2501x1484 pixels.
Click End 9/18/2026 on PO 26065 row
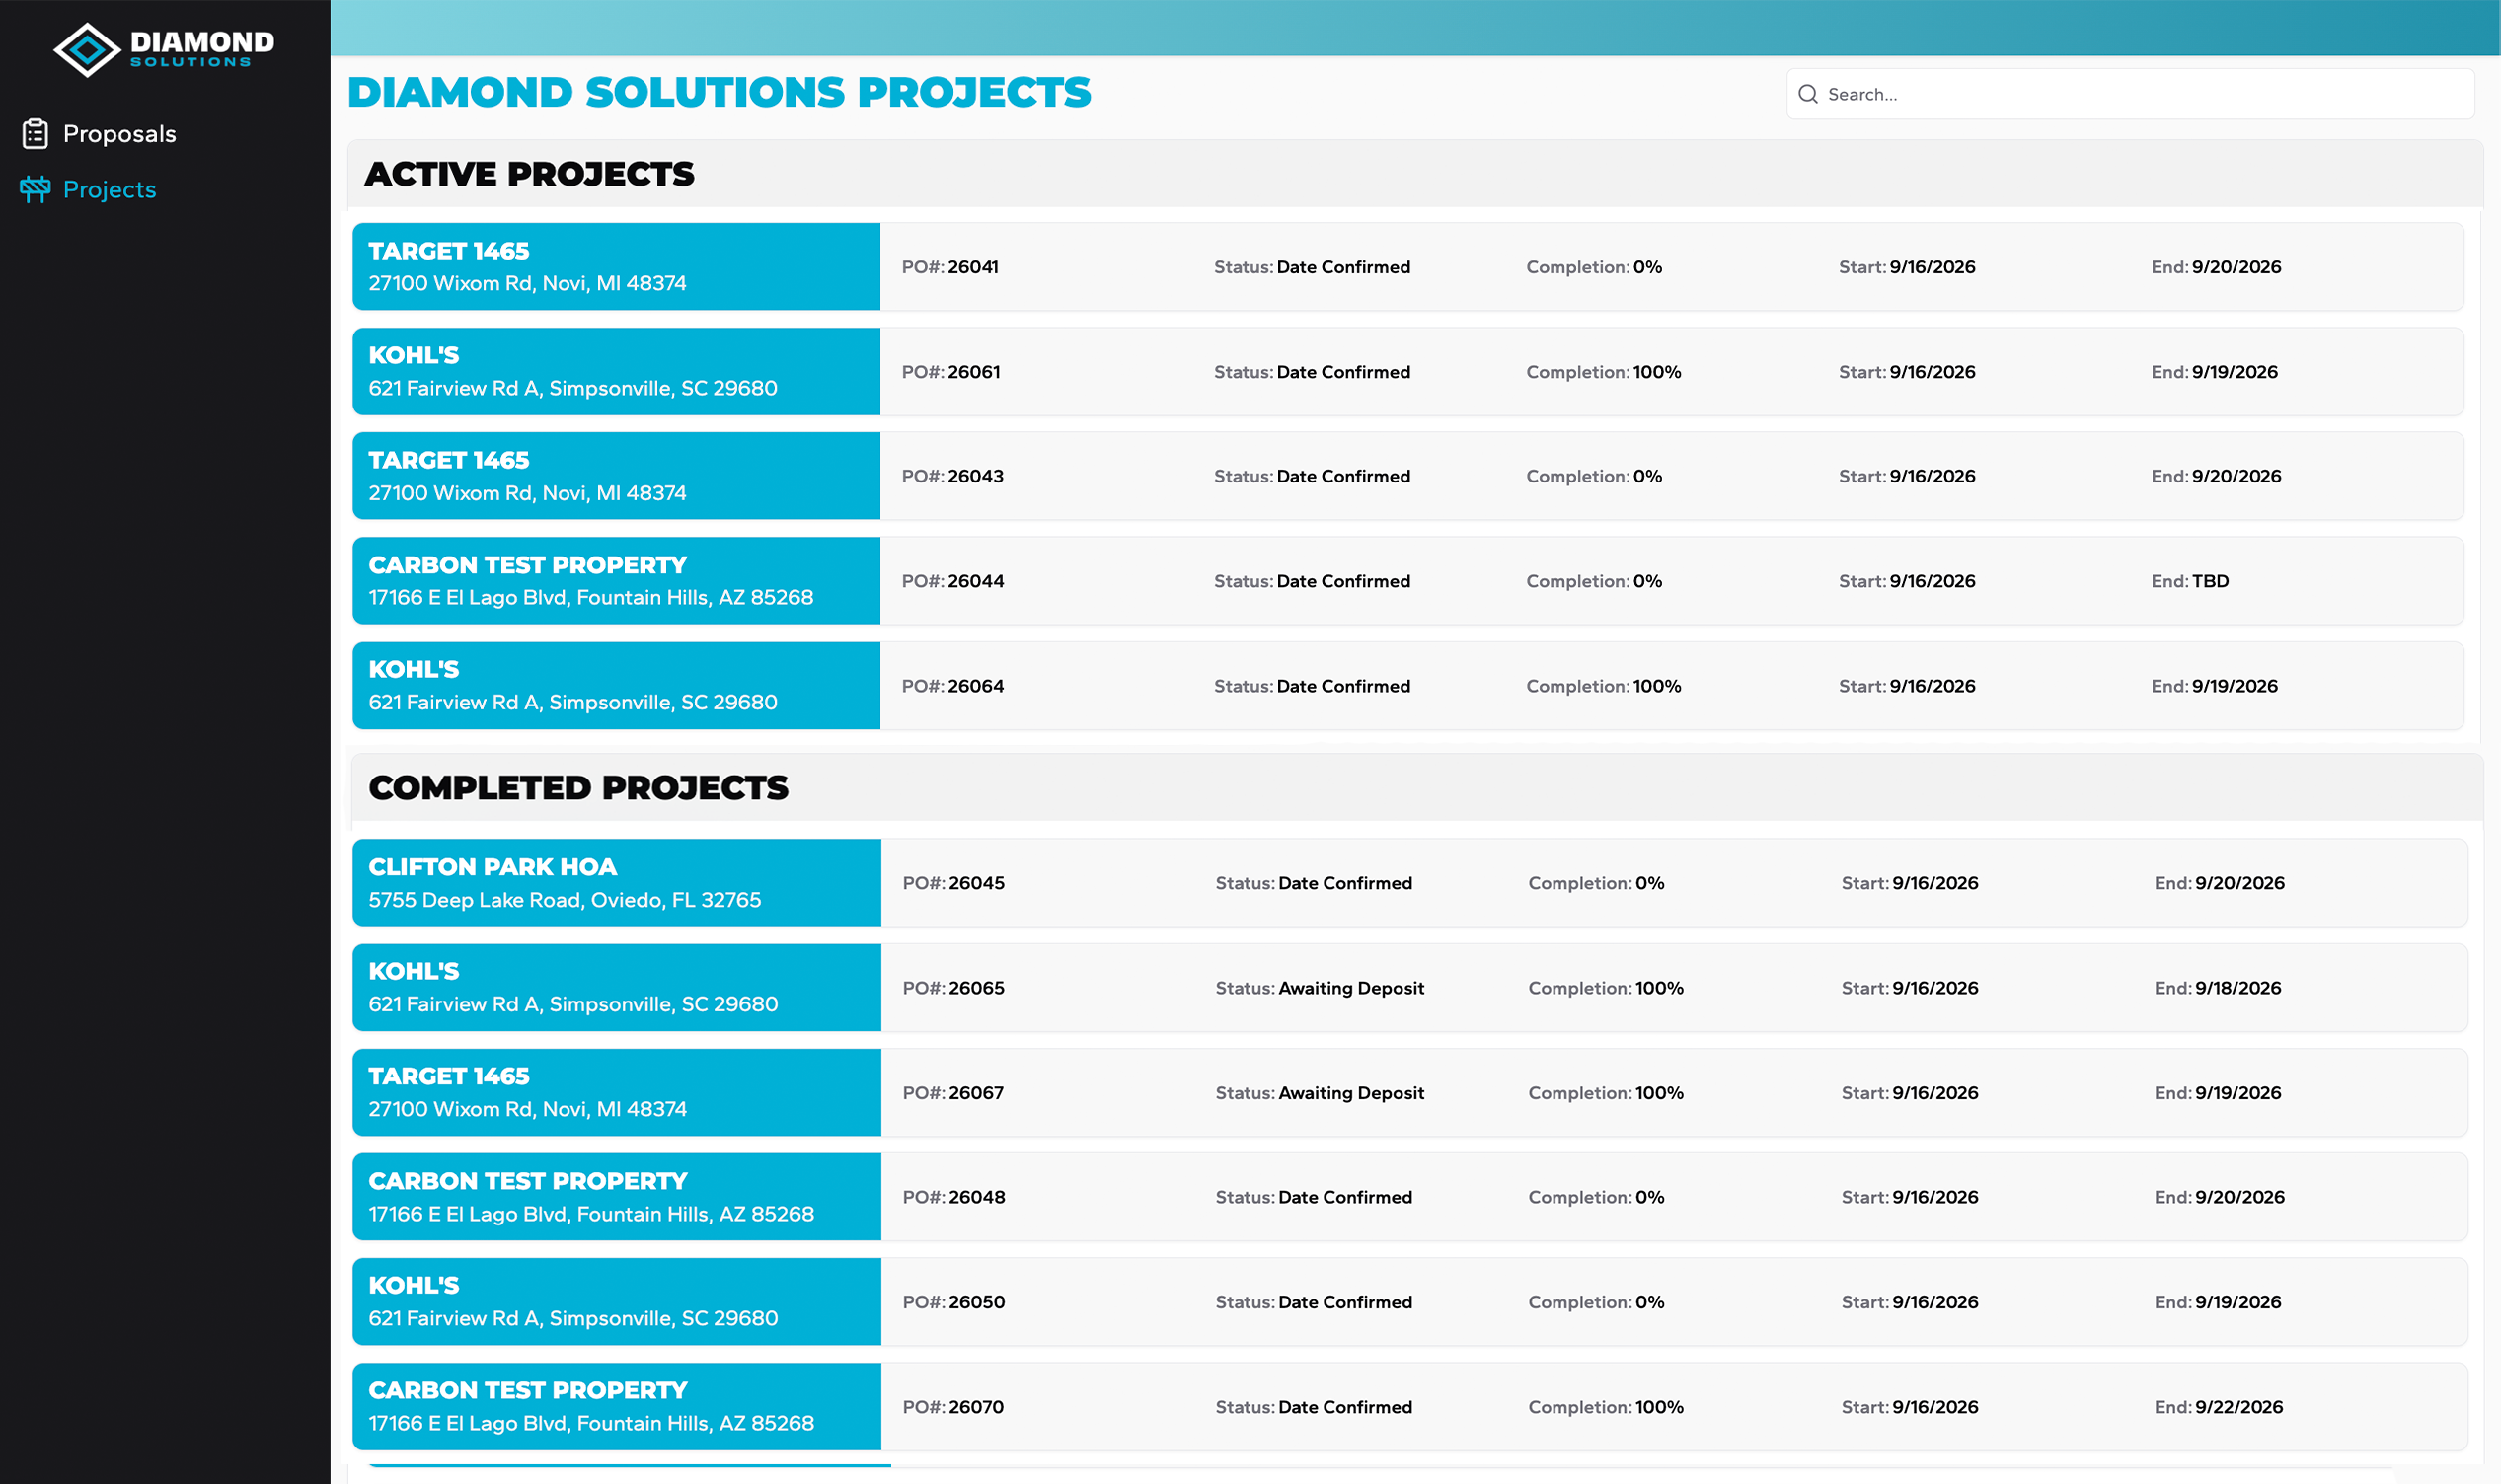[x=2217, y=988]
